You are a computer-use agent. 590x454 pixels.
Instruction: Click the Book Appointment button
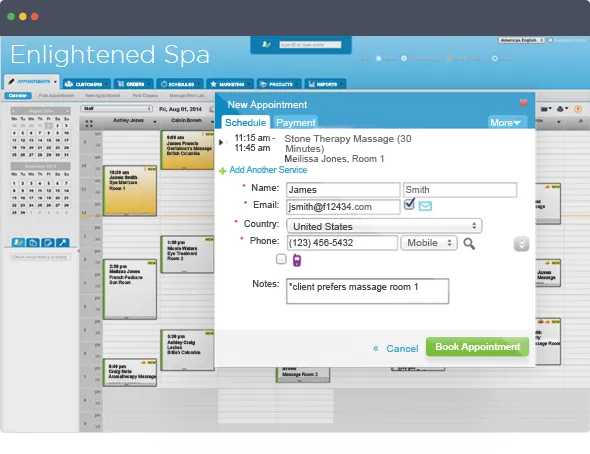click(x=477, y=347)
